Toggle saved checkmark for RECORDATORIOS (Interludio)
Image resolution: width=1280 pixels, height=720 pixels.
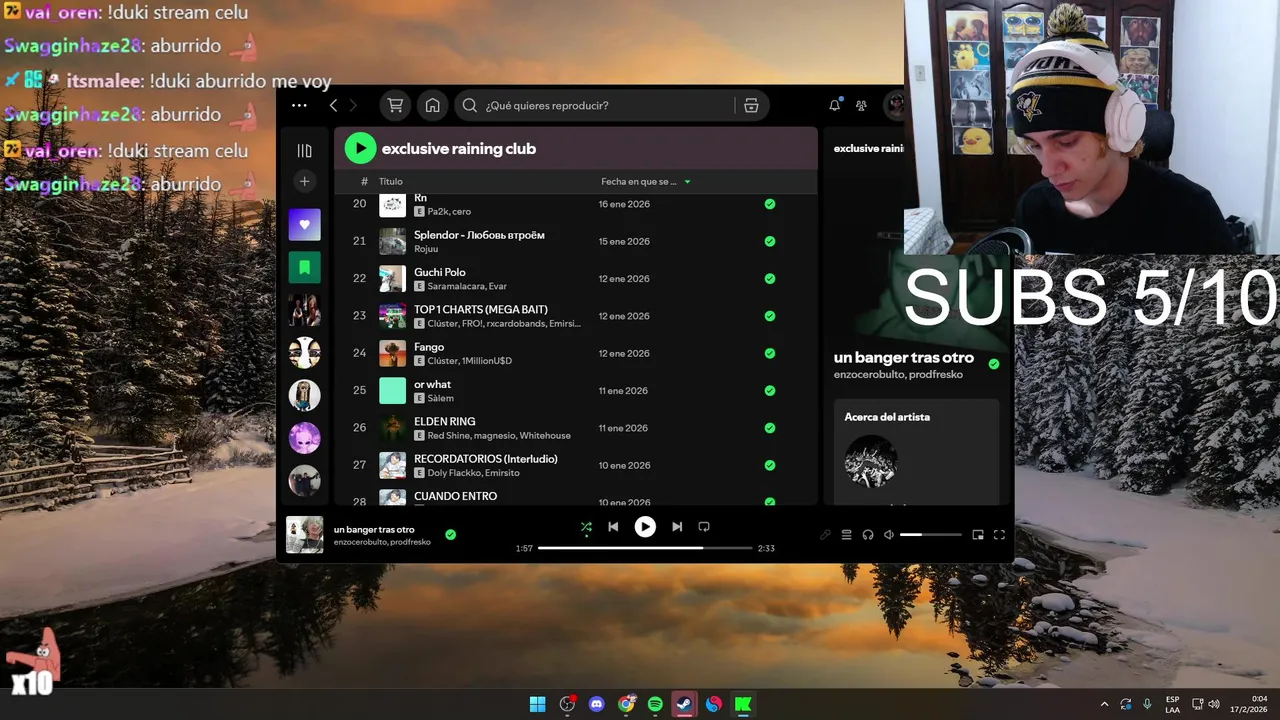click(x=770, y=465)
